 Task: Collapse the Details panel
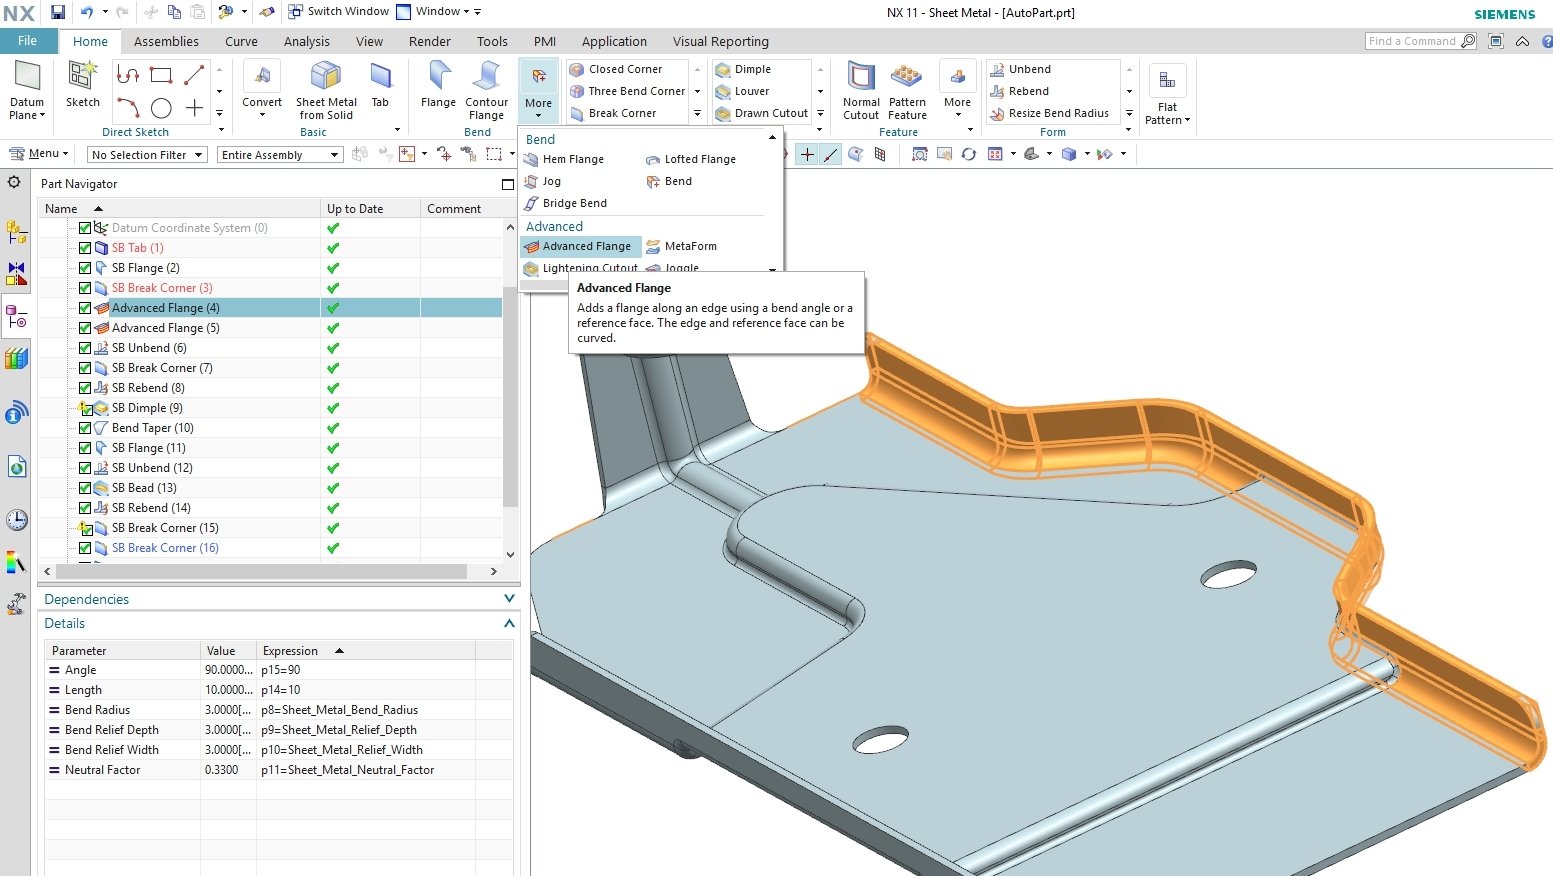click(x=509, y=623)
